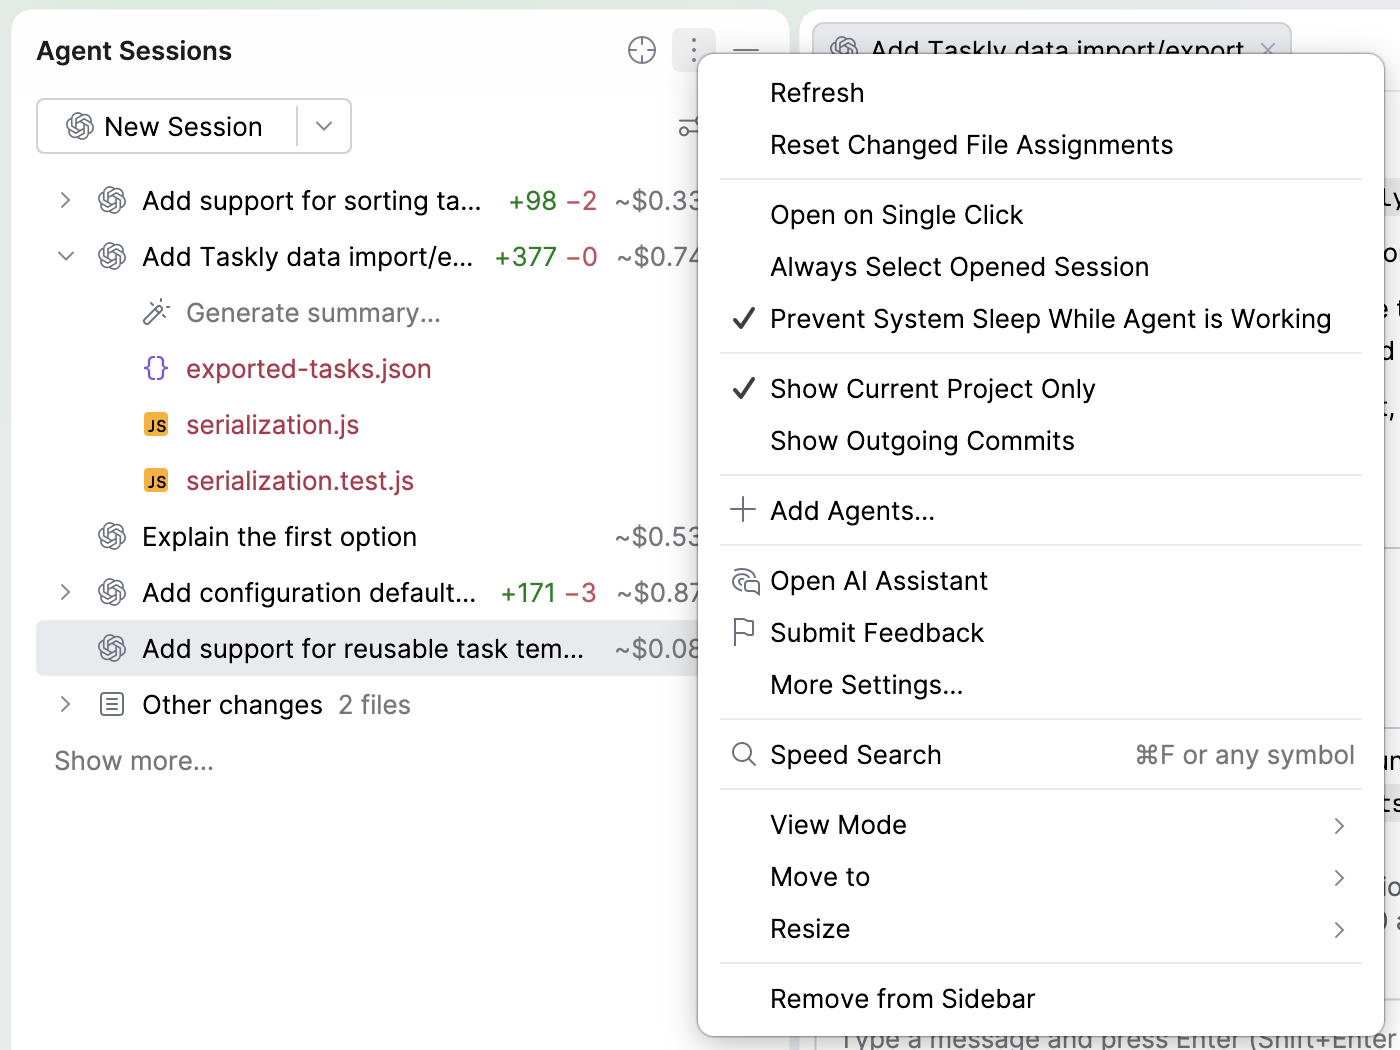Click the New Session button
The height and width of the screenshot is (1050, 1400).
pyautogui.click(x=167, y=126)
